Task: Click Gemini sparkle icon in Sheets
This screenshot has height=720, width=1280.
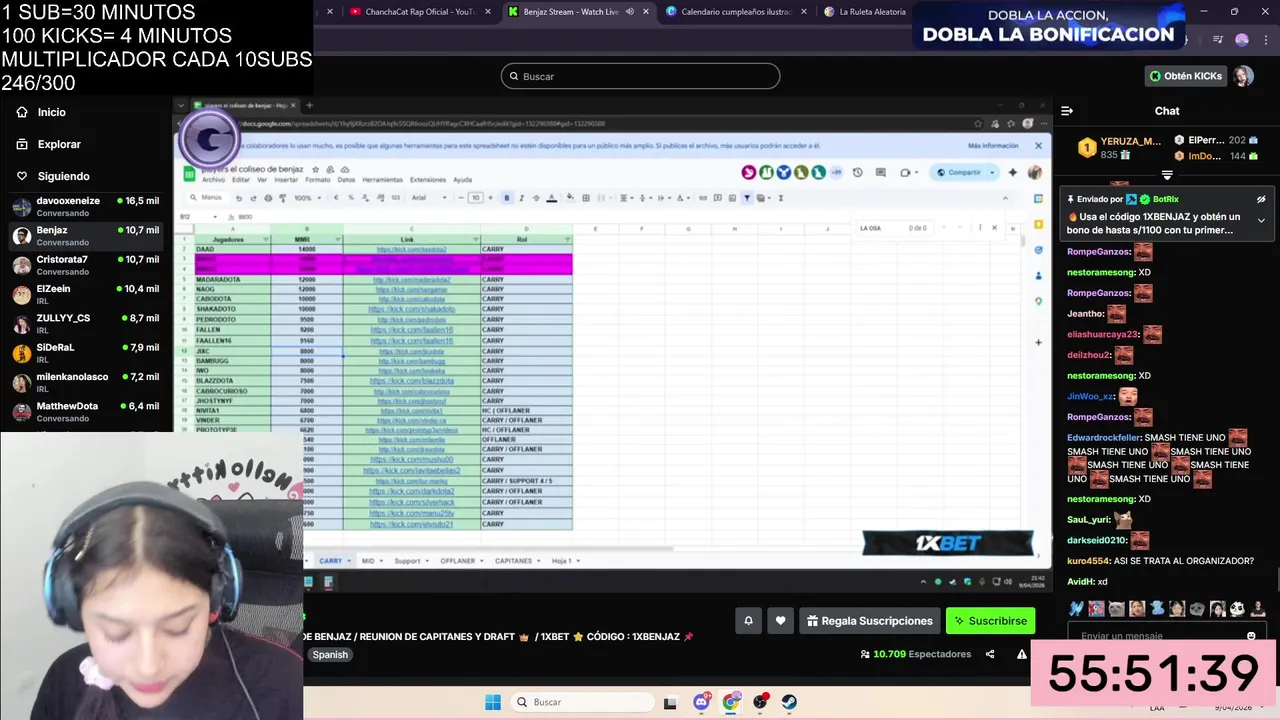Action: coord(1012,172)
